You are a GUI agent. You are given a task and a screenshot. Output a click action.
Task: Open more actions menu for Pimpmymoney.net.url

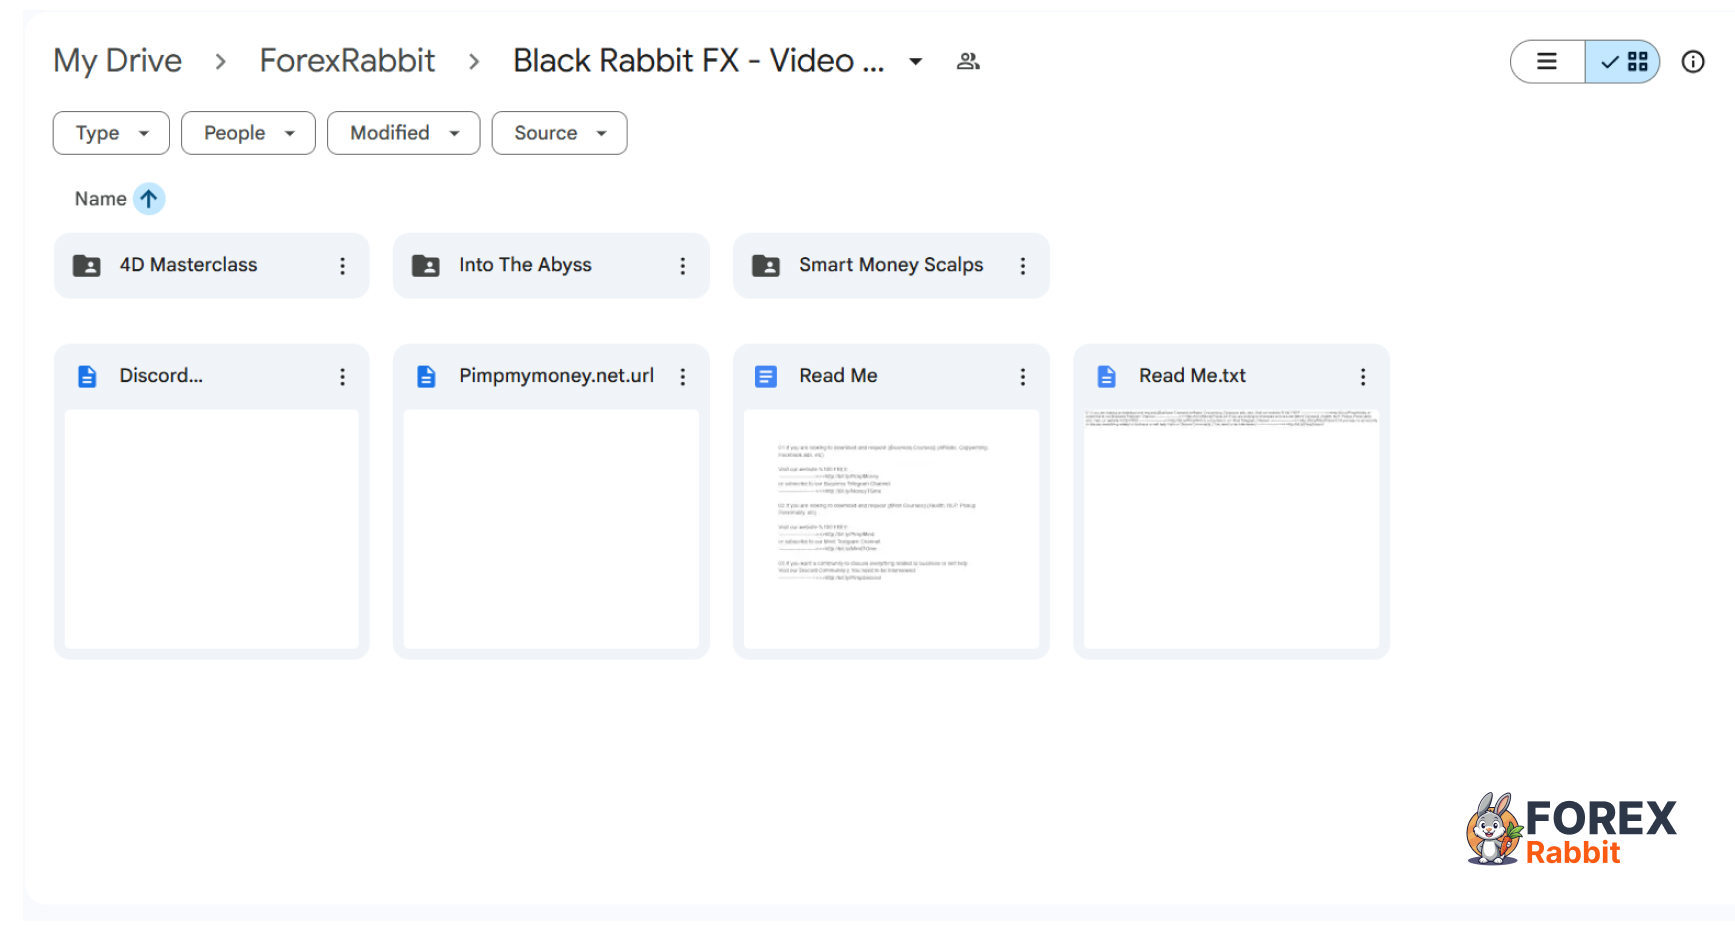pyautogui.click(x=682, y=377)
